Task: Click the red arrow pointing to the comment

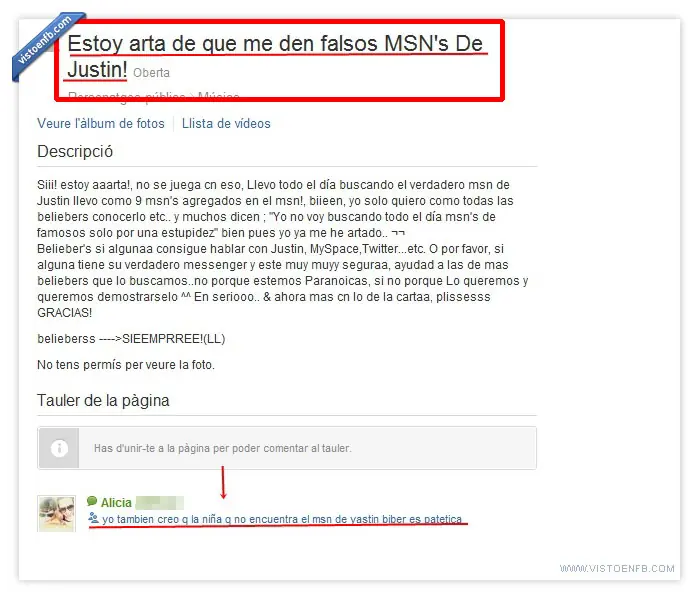Action: (223, 482)
